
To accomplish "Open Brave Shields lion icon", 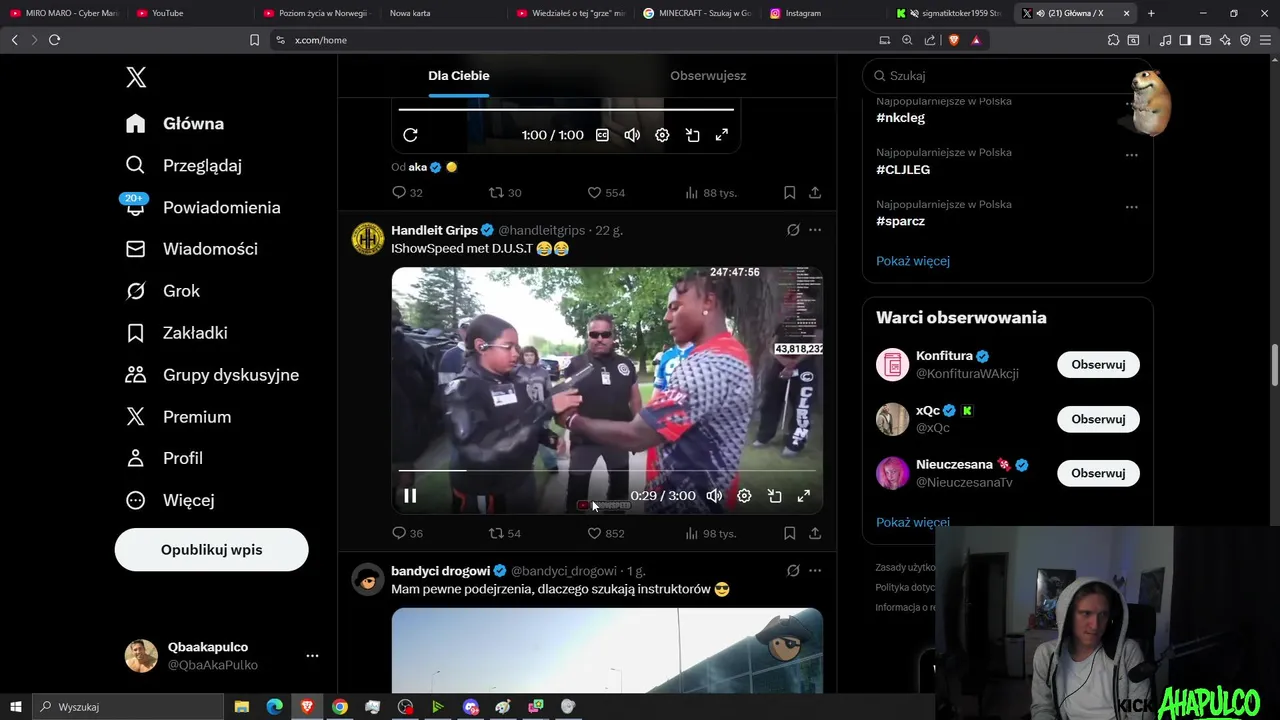I will coord(953,40).
